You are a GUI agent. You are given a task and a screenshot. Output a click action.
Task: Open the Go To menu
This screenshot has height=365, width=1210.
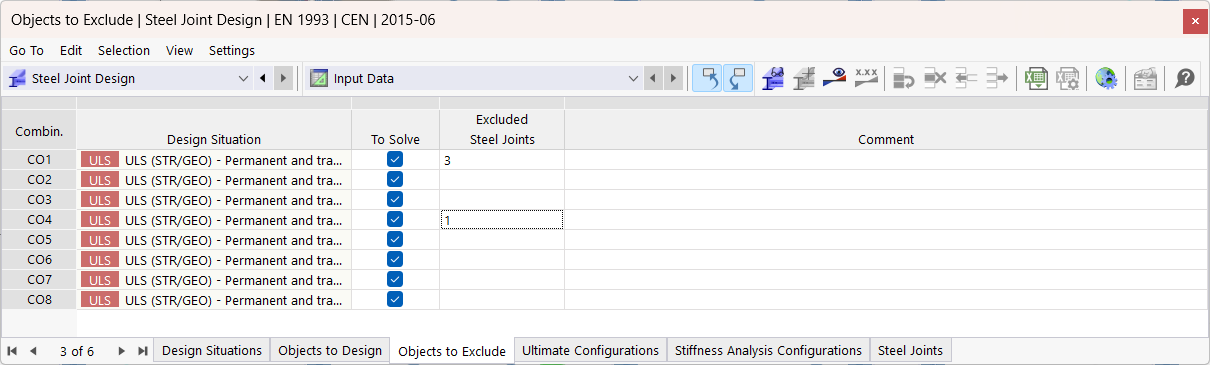(x=26, y=50)
